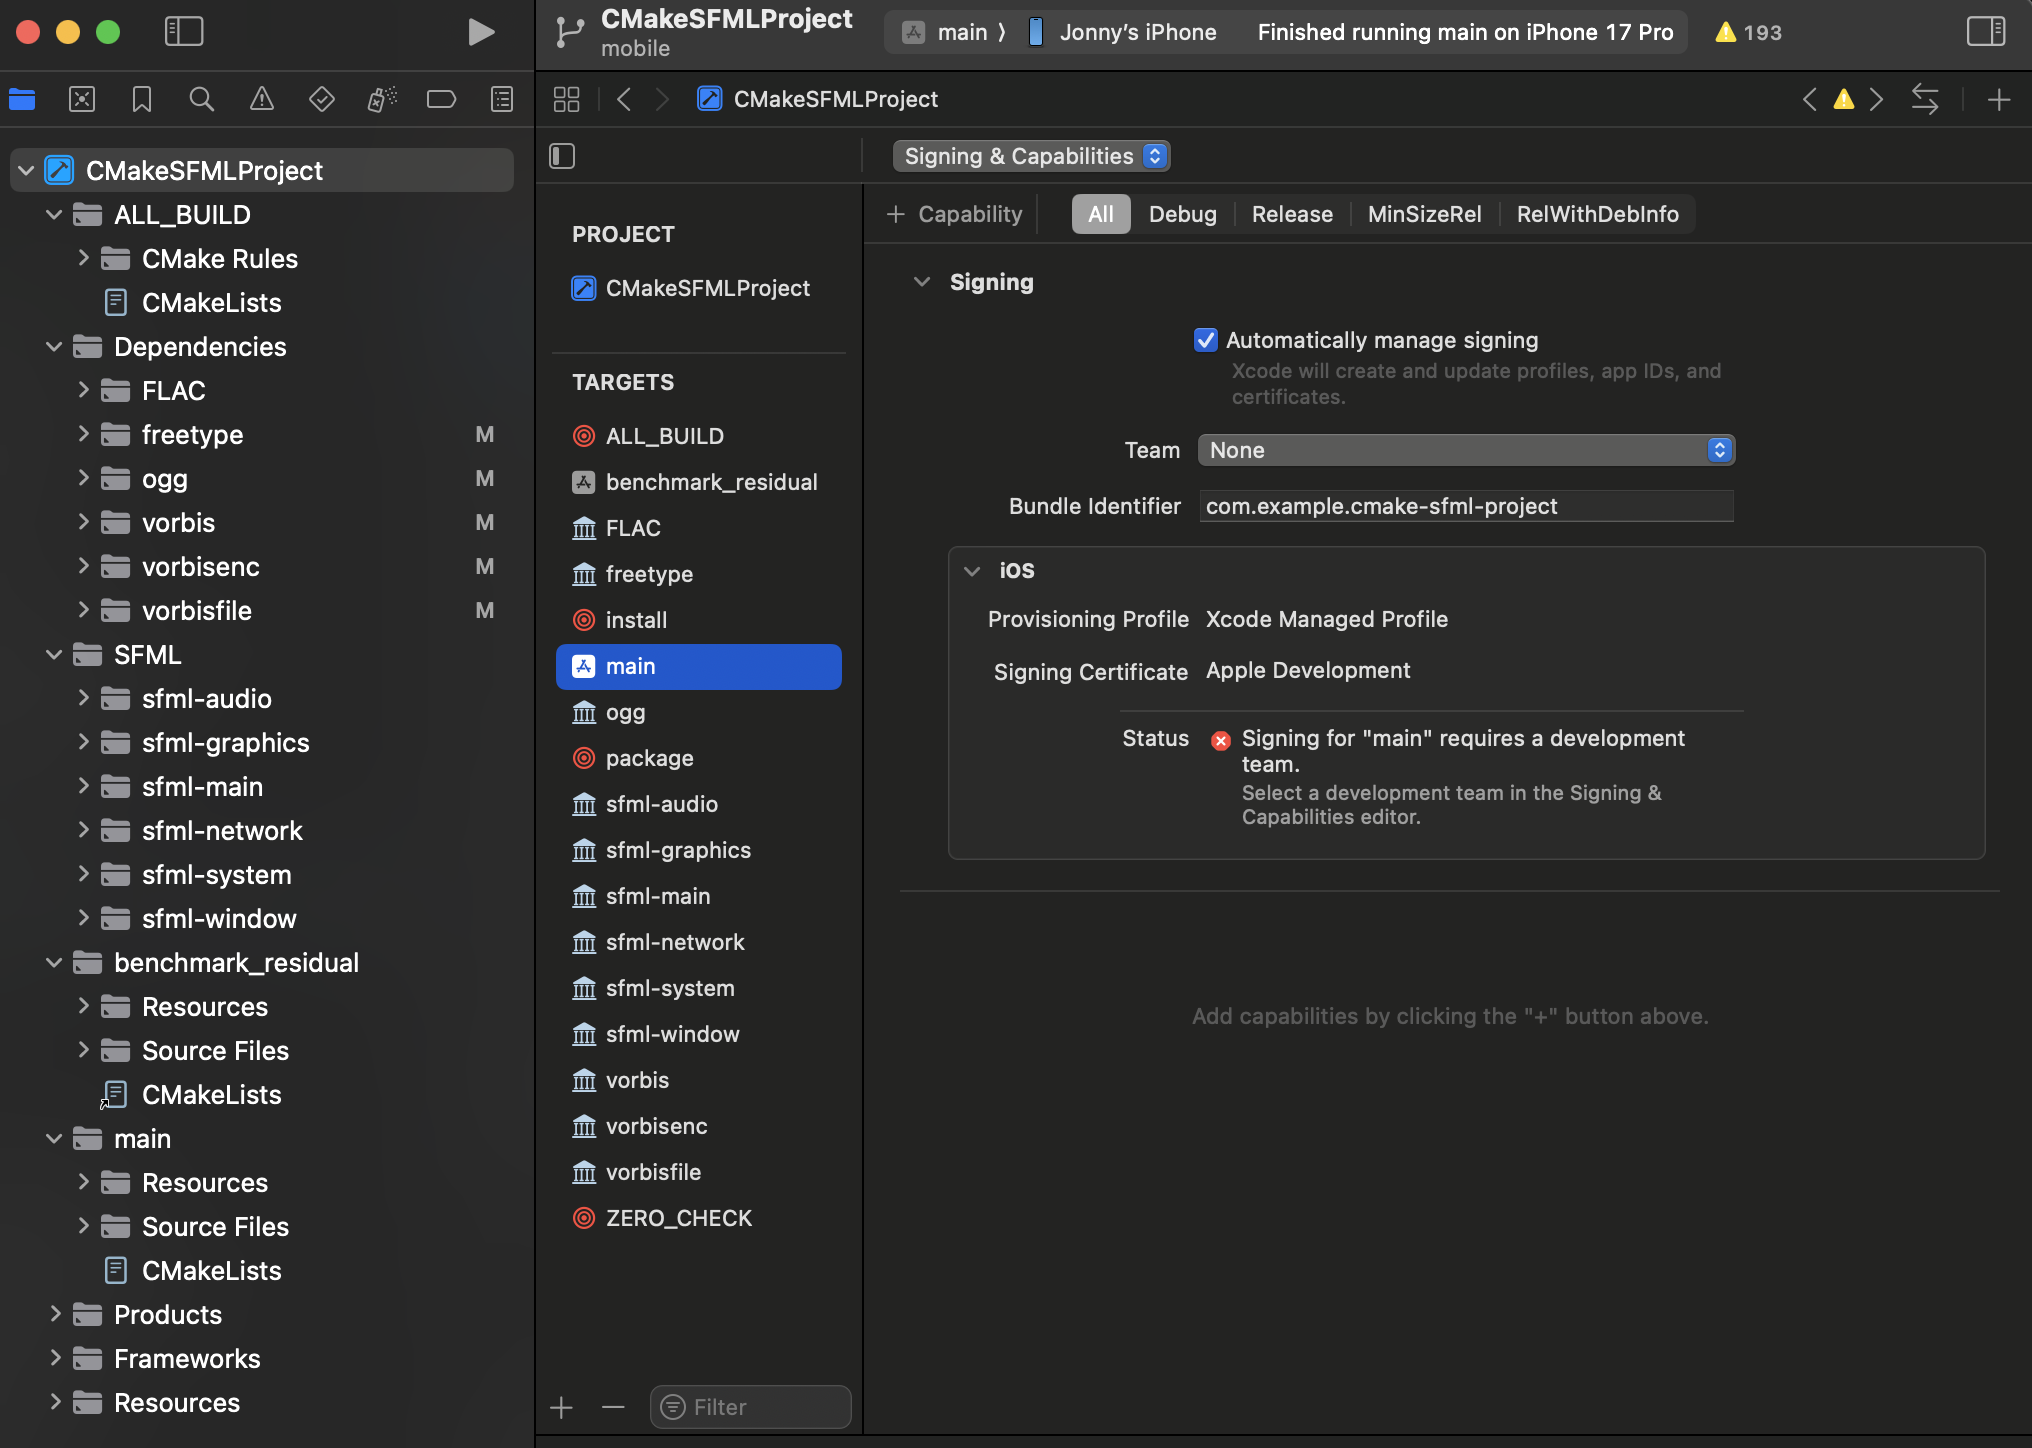Uncheck Automatically manage signing
This screenshot has height=1448, width=2032.
click(1205, 340)
